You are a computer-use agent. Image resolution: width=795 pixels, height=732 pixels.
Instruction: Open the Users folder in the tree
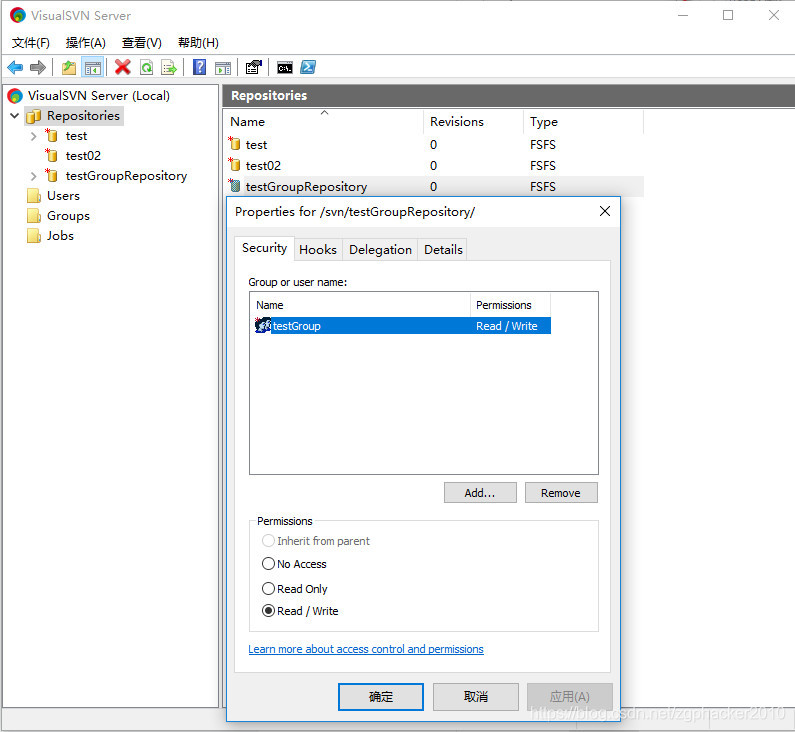coord(63,196)
